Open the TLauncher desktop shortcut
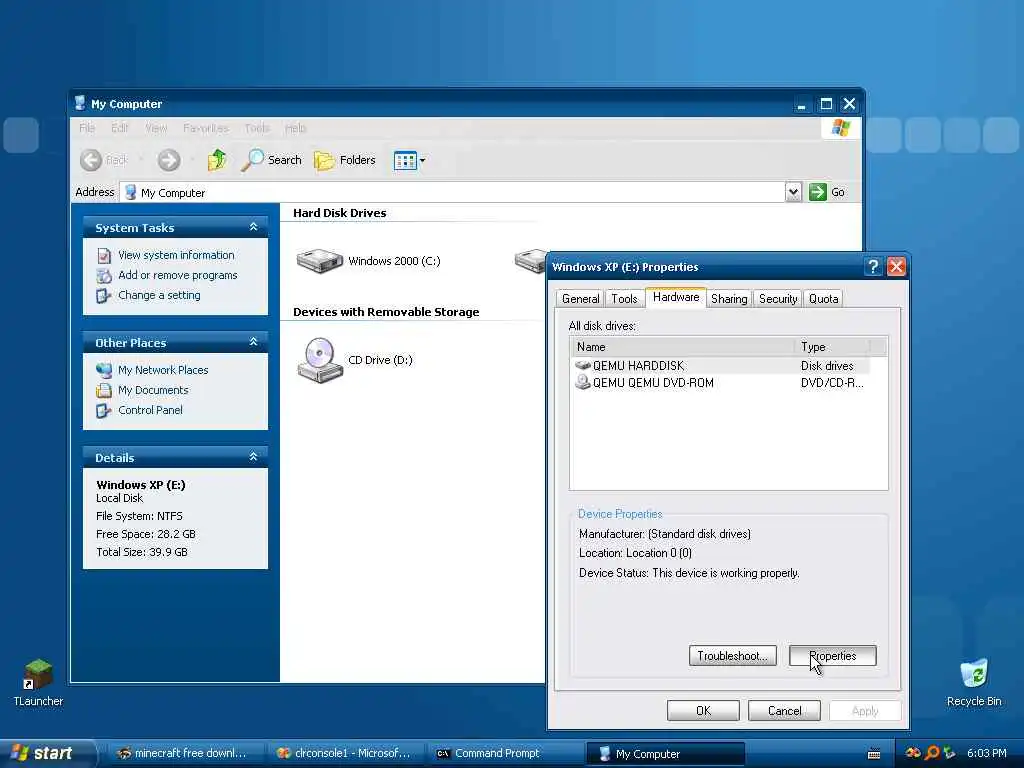Screen dimensions: 1024x768 point(39,682)
